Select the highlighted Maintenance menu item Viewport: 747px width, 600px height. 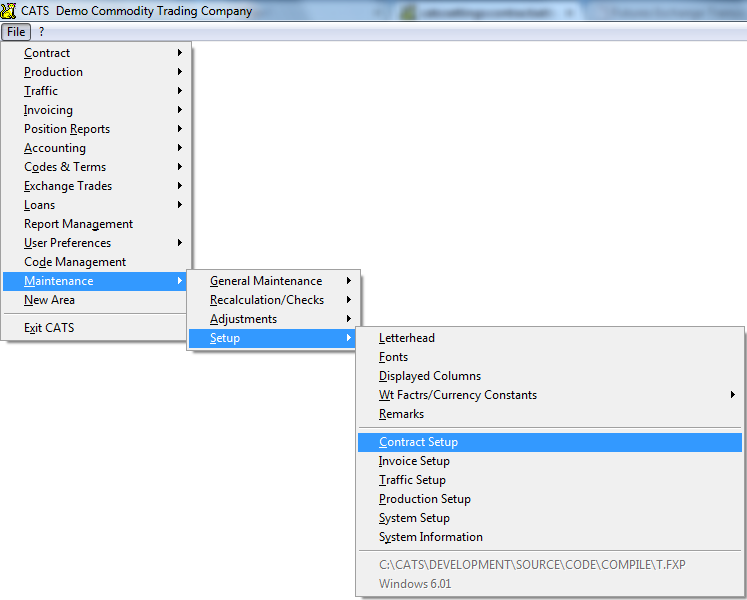pyautogui.click(x=95, y=281)
